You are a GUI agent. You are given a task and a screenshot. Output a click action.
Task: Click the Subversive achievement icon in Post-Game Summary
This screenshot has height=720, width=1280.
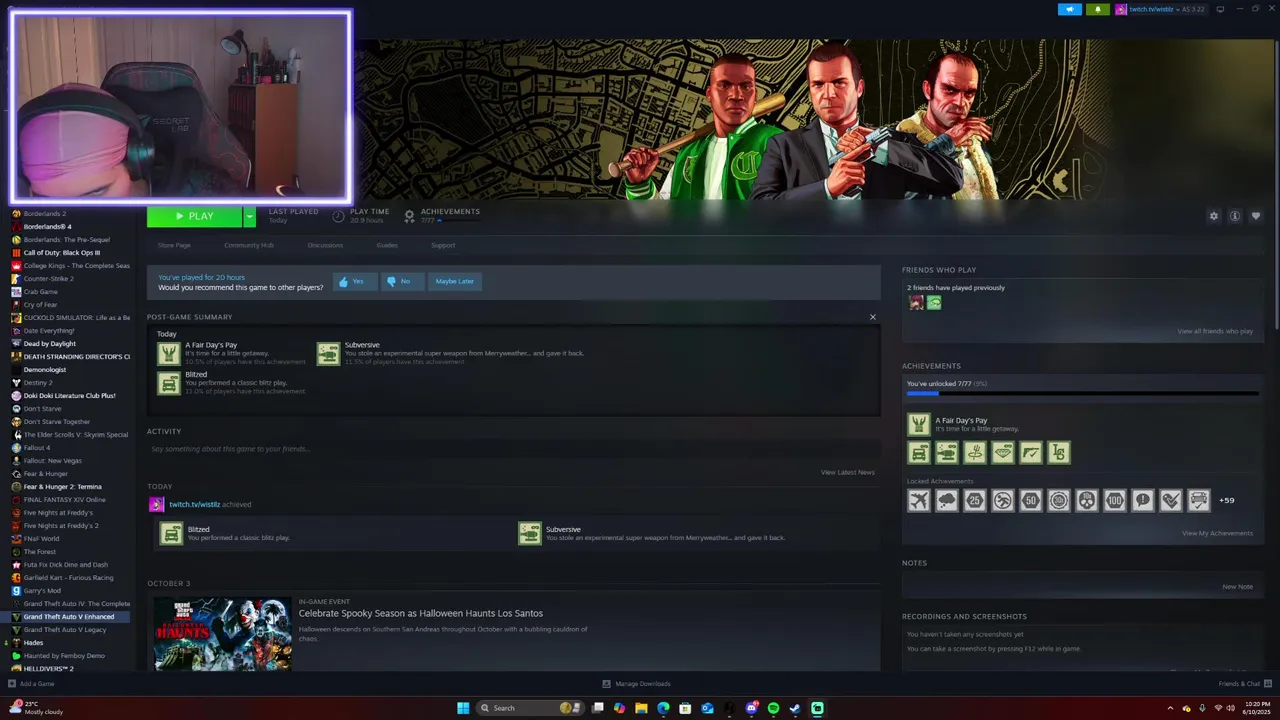pyautogui.click(x=329, y=354)
